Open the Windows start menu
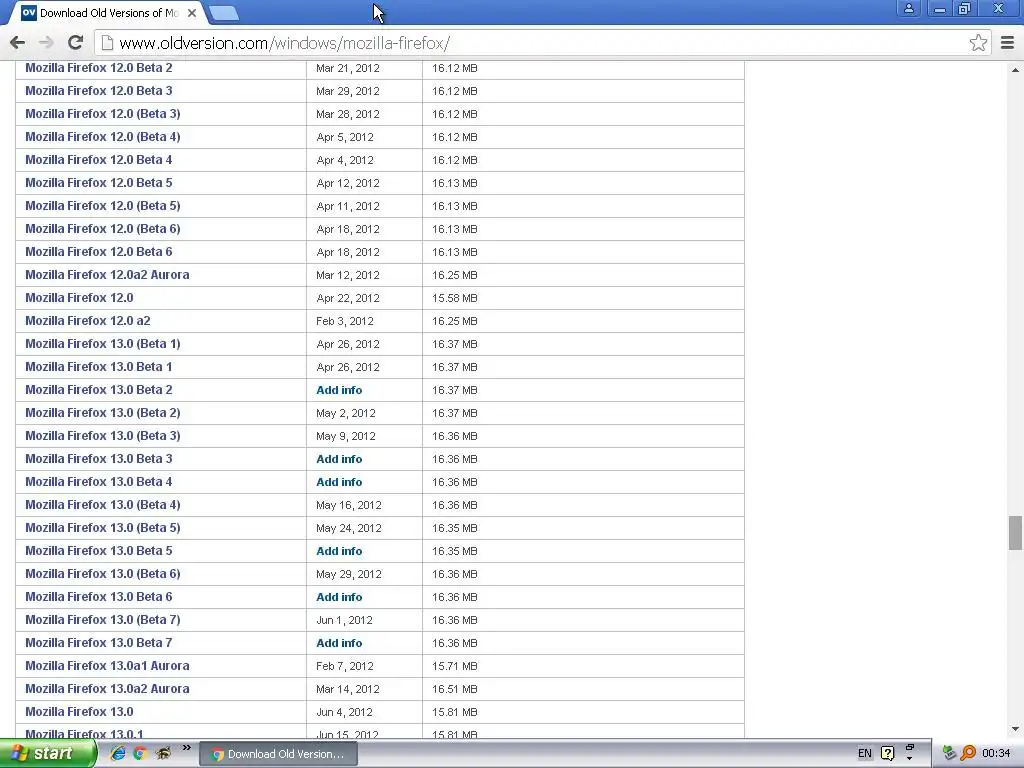Viewport: 1024px width, 768px height. (48, 753)
